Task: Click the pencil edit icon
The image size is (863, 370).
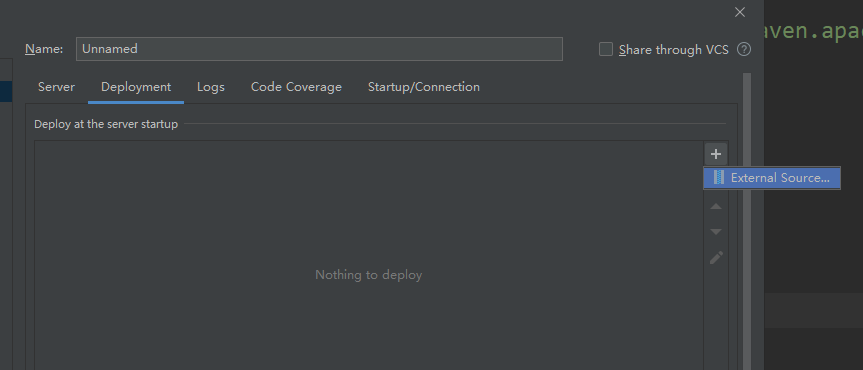Action: click(x=716, y=257)
